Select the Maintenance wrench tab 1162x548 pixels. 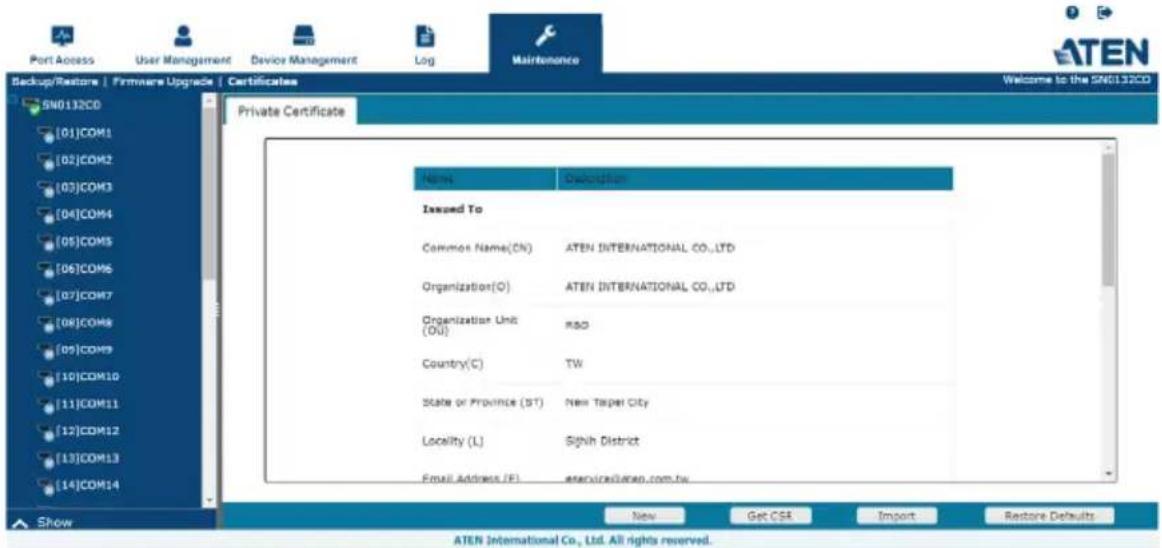(x=545, y=44)
